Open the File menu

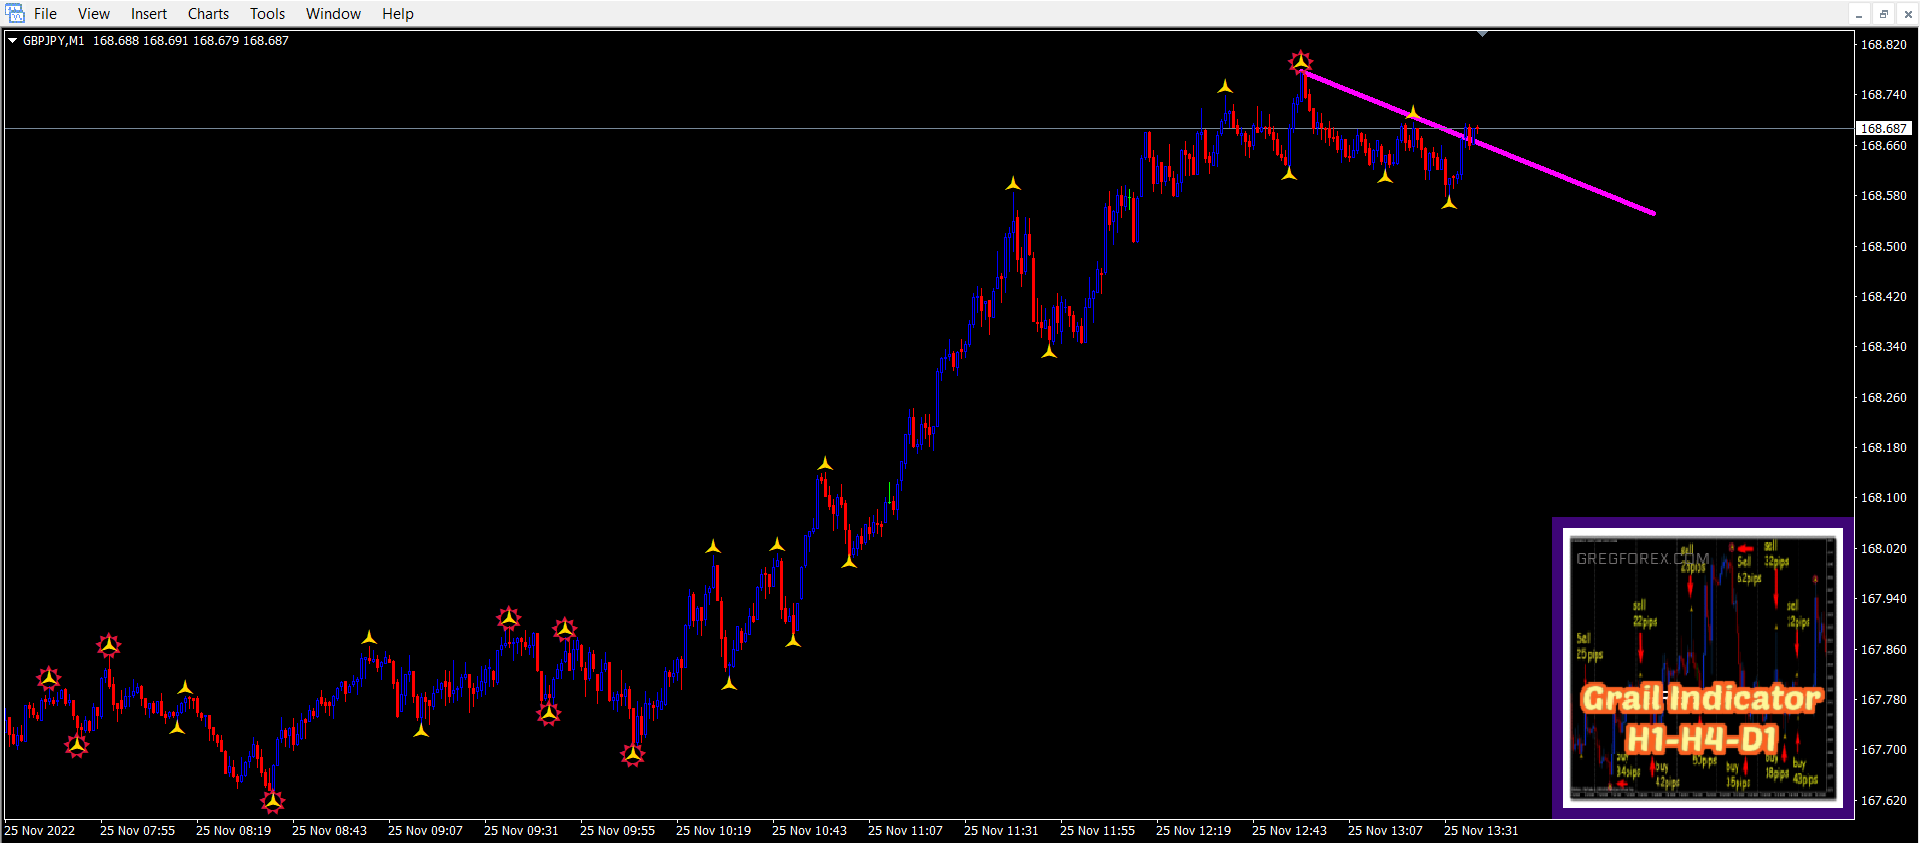[45, 14]
